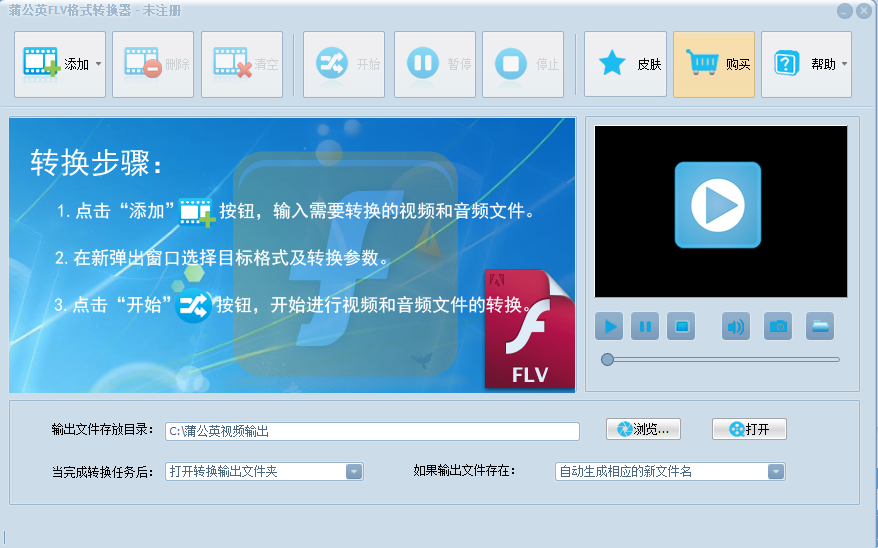878x548 pixels.
Task: Click the 浏览... browse button
Action: coord(643,429)
